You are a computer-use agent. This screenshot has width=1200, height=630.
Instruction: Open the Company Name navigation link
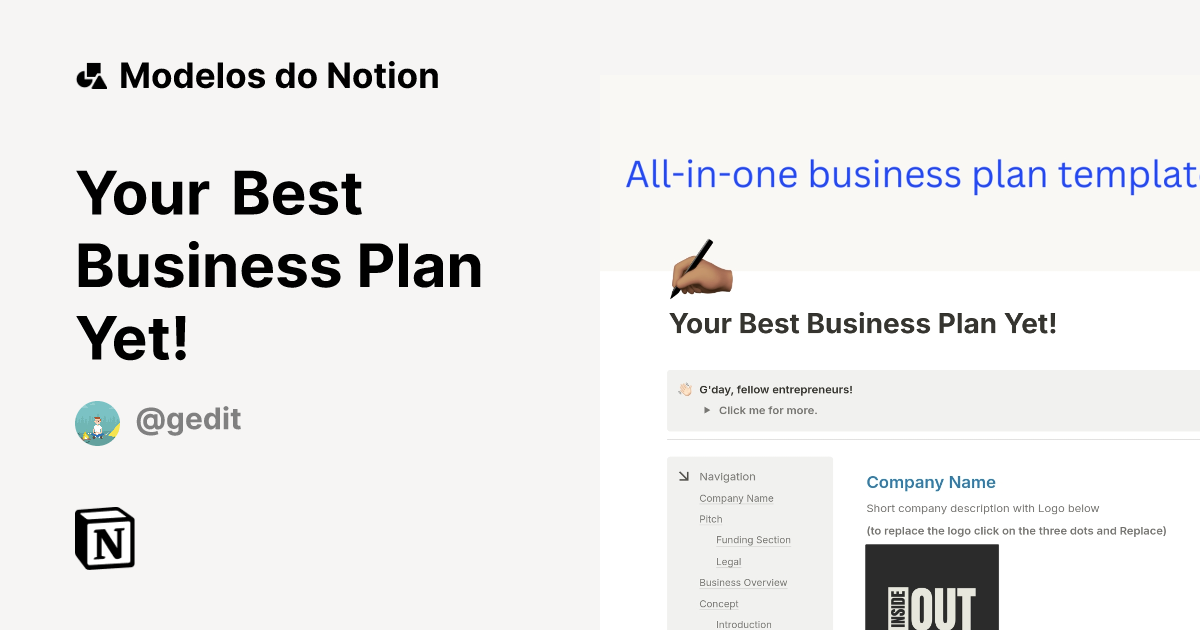coord(736,497)
